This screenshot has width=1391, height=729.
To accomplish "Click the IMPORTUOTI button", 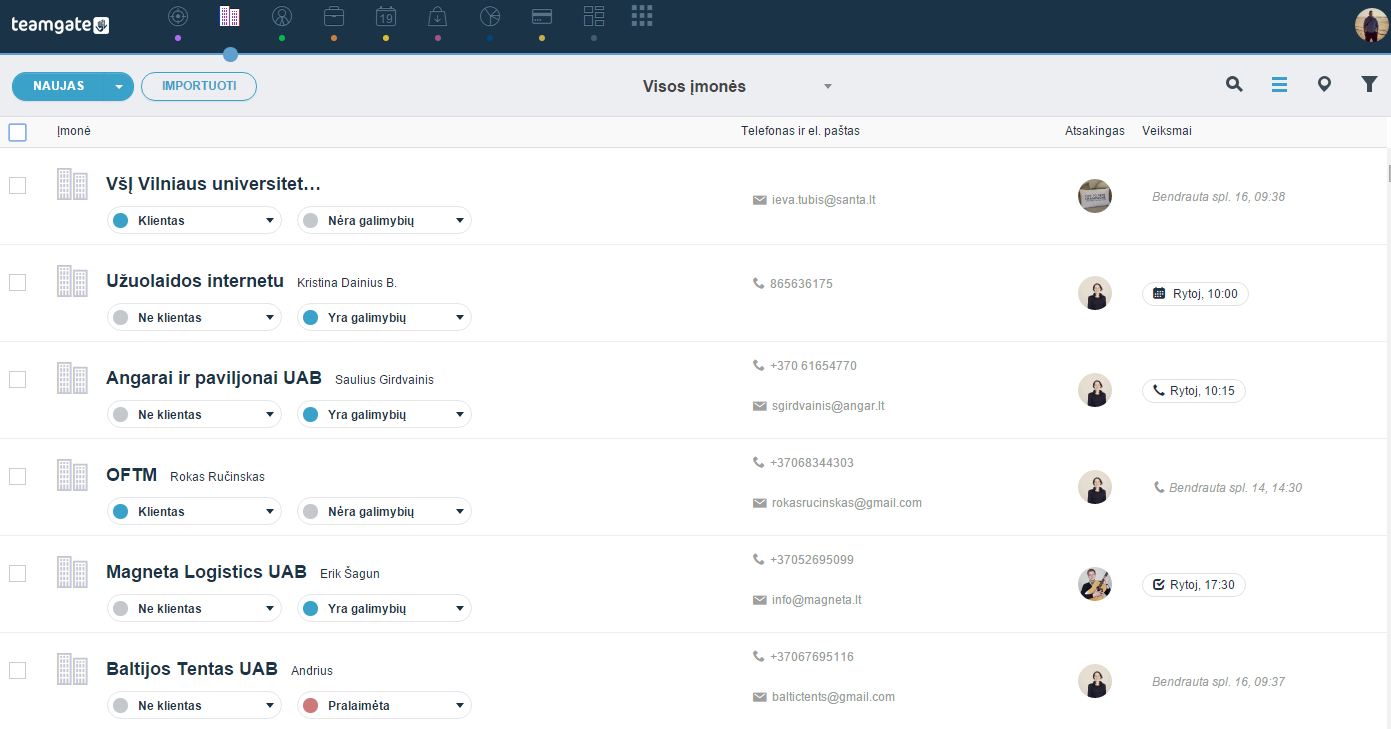I will [x=199, y=86].
